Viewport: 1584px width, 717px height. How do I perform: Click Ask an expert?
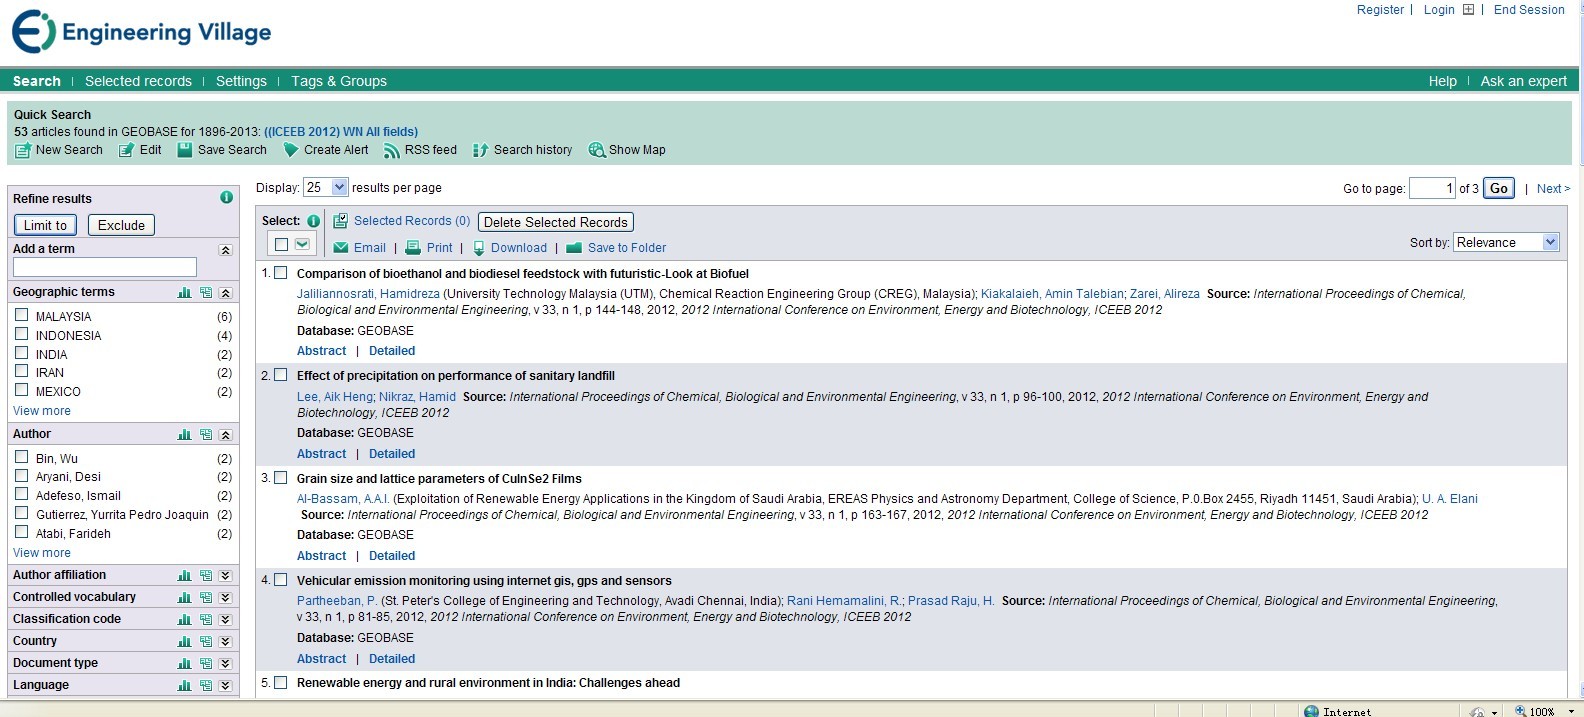1523,81
